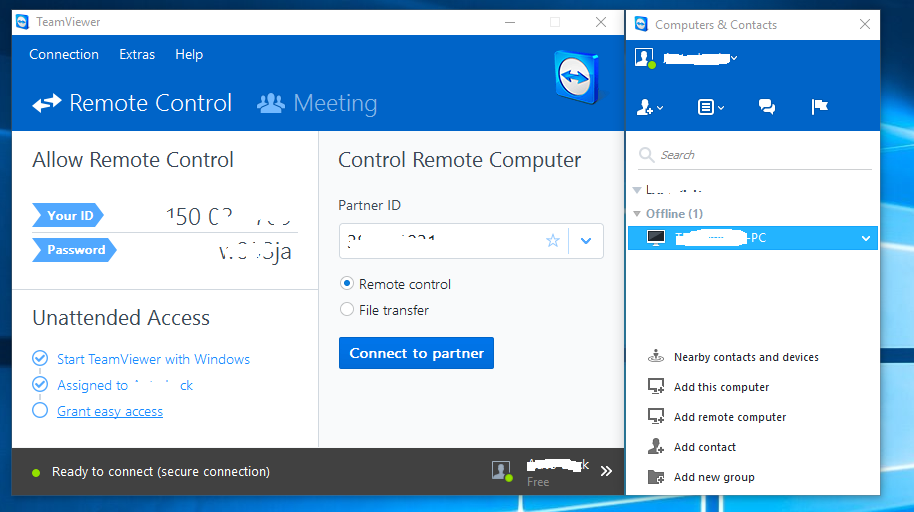The image size is (914, 512).
Task: Click the TeamViewer logo icon in header
Action: click(x=578, y=77)
